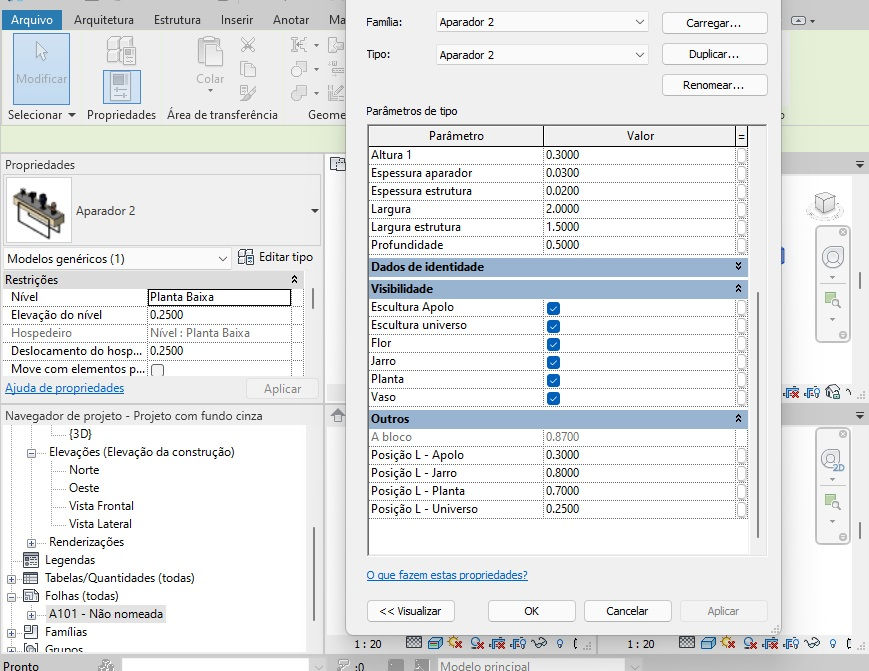
Task: Click the Colar clipboard icon
Action: [x=210, y=53]
